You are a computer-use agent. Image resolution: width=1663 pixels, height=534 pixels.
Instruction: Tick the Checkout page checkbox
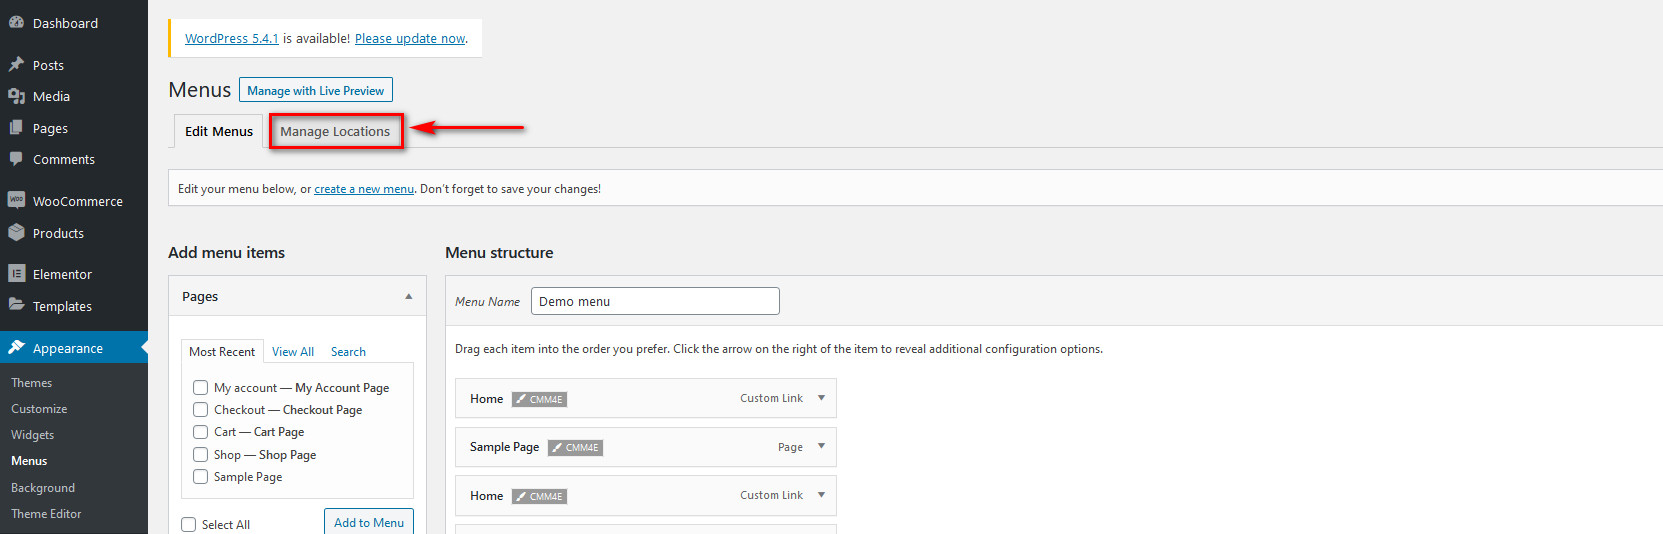click(200, 409)
